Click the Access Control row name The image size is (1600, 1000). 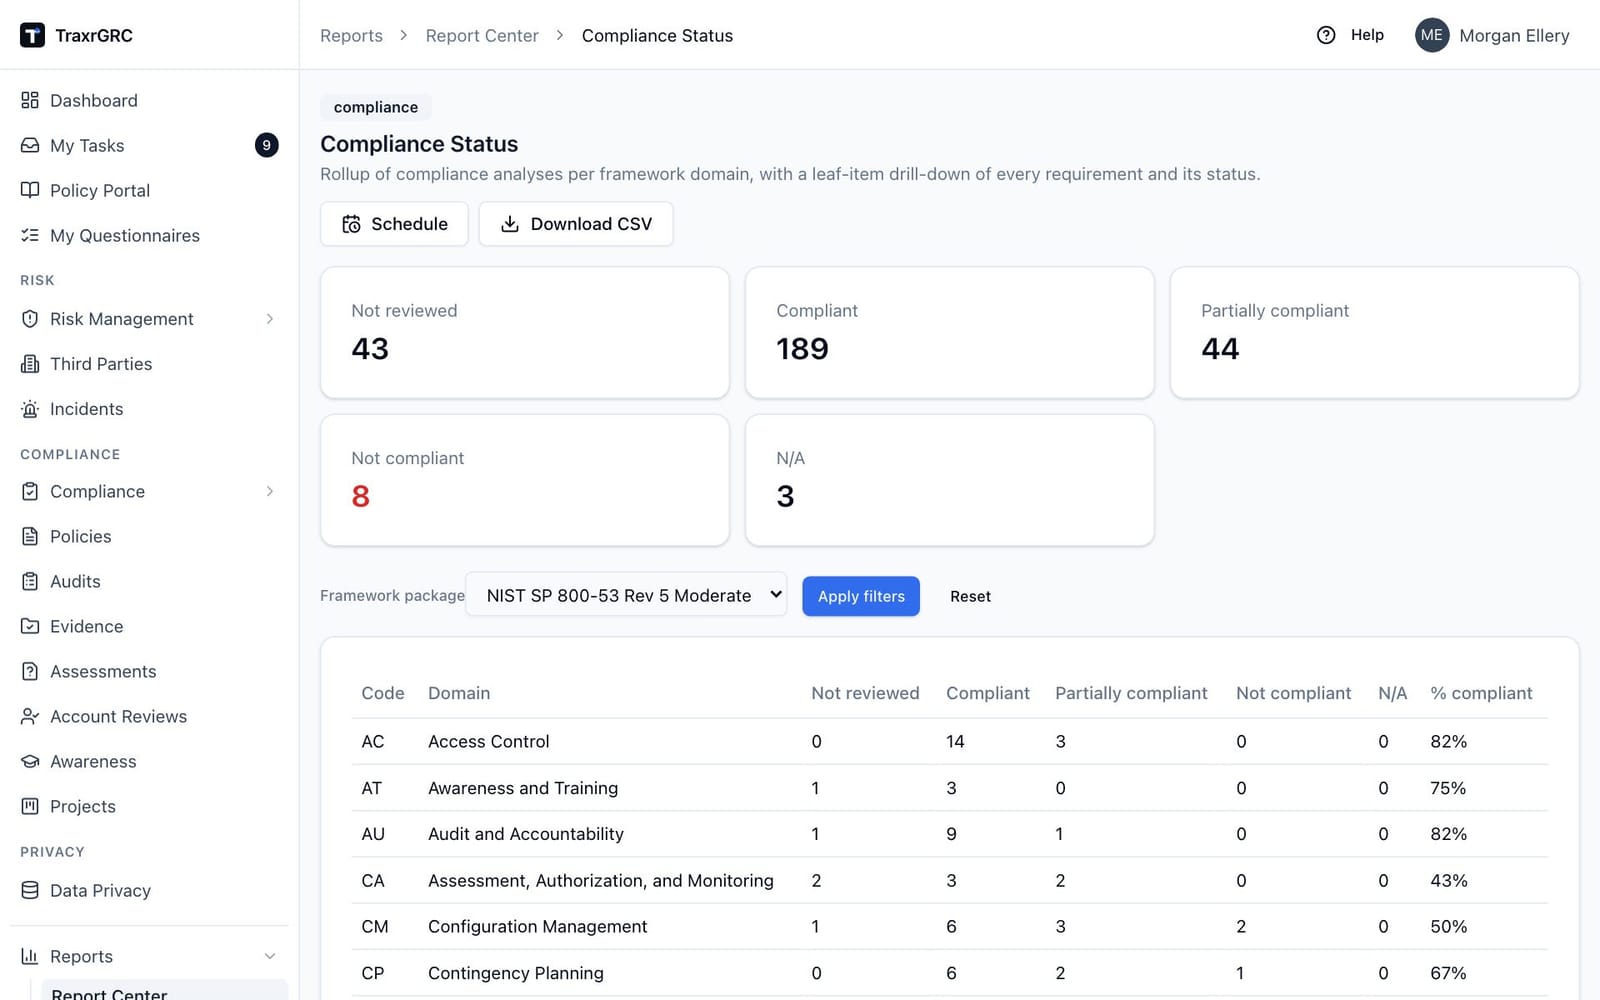pos(489,741)
